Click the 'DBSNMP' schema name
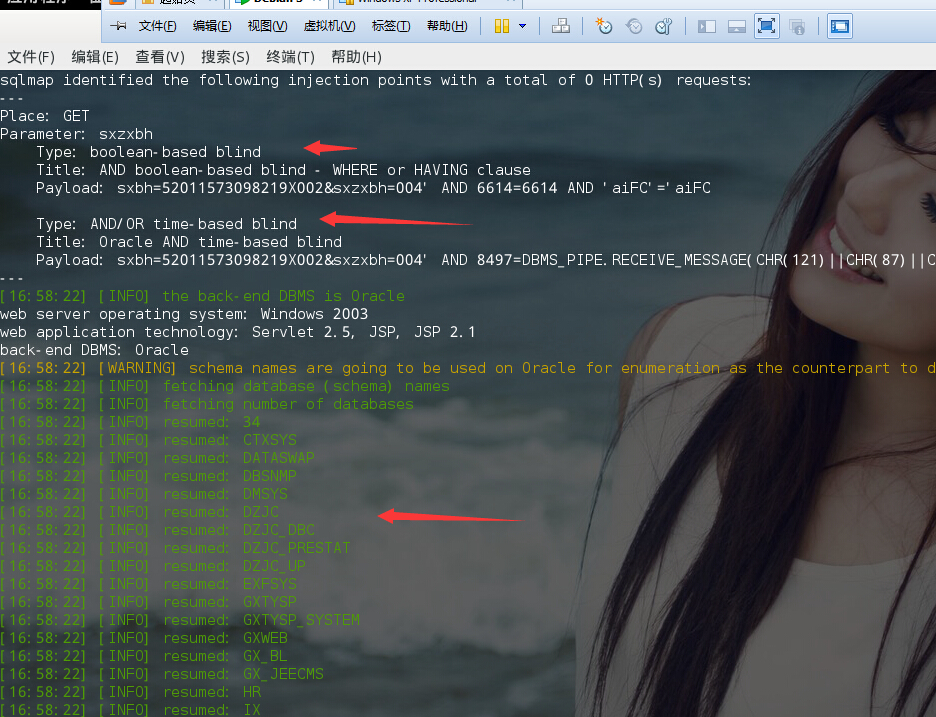The height and width of the screenshot is (717, 936). coord(270,476)
